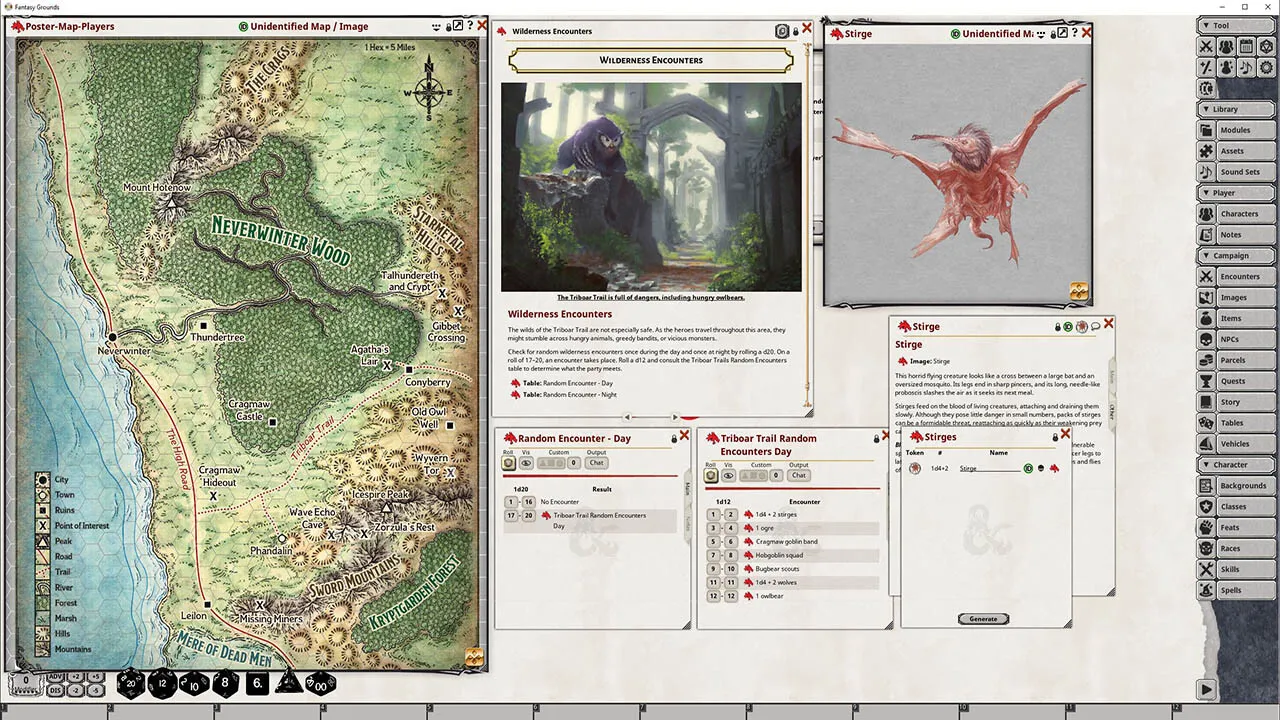Roll the d20 die
Screen dimensions: 1280x720
[x=131, y=684]
